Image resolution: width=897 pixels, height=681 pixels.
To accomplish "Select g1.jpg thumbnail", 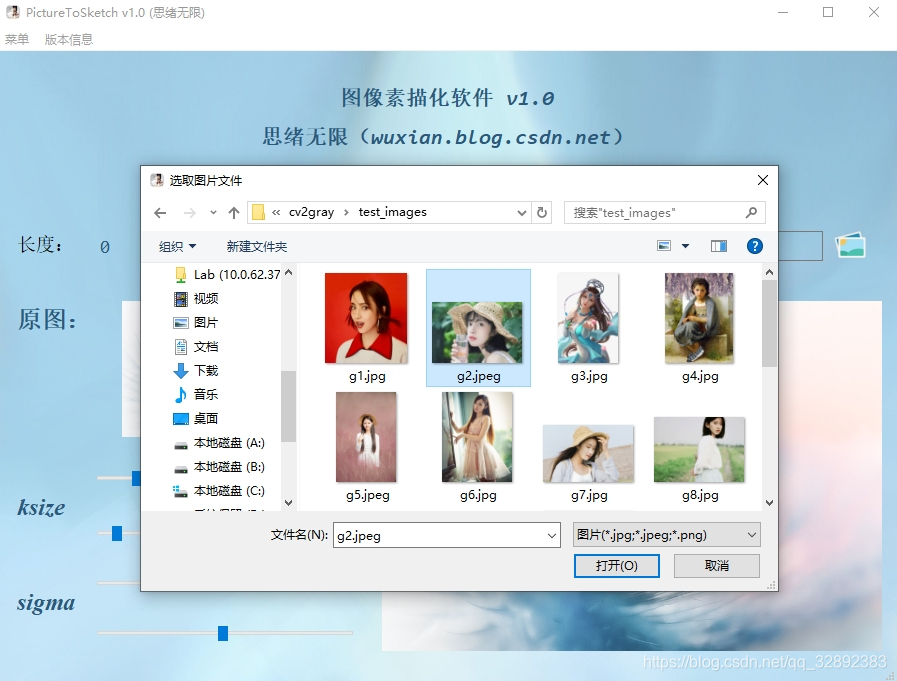I will 366,318.
